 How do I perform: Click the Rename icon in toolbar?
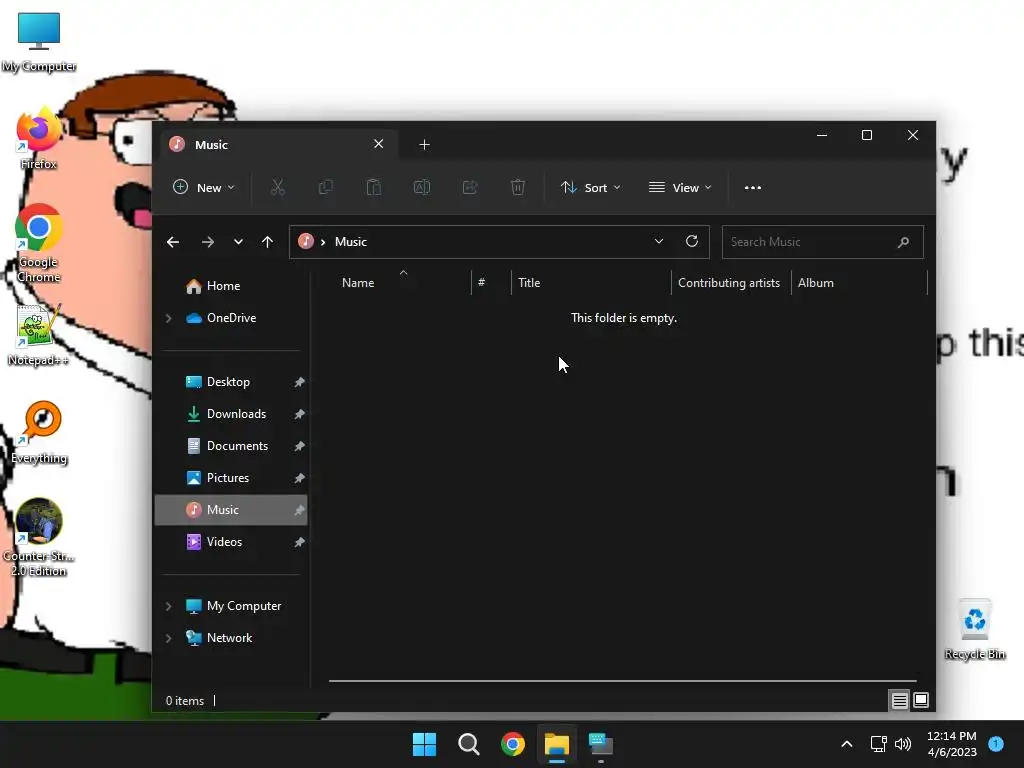pos(422,187)
